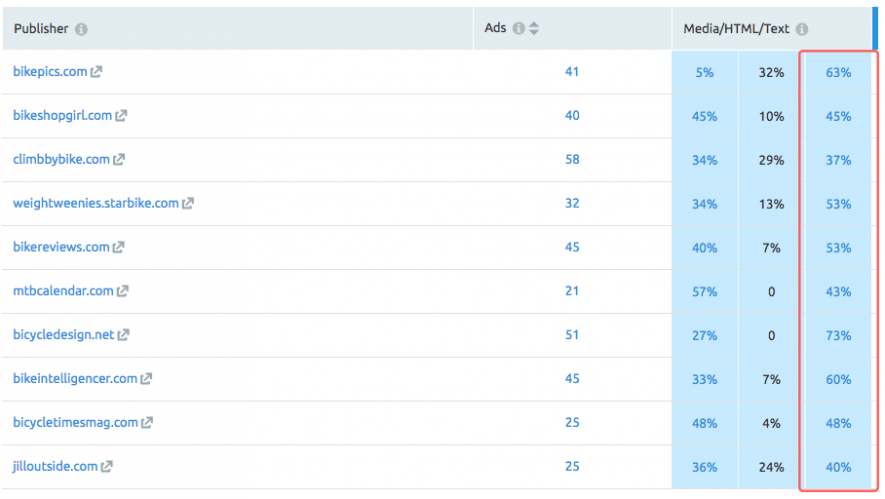Click the info icon beside Ads header
Viewport: 885px width, 499px height.
(518, 28)
